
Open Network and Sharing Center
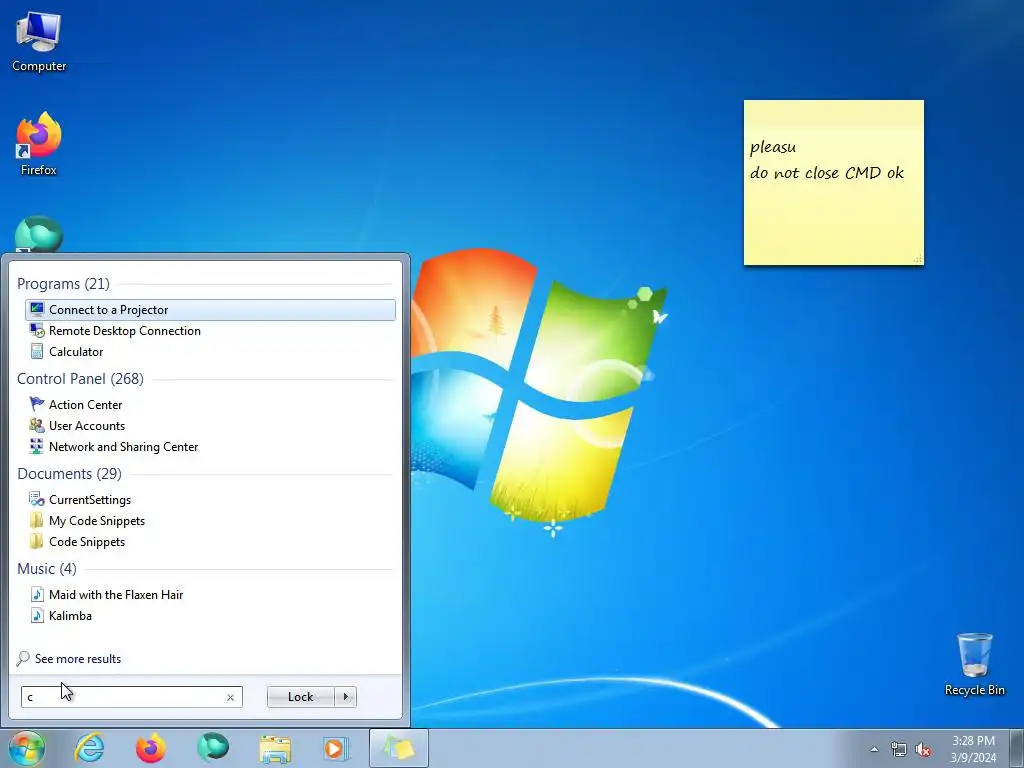(210, 446)
